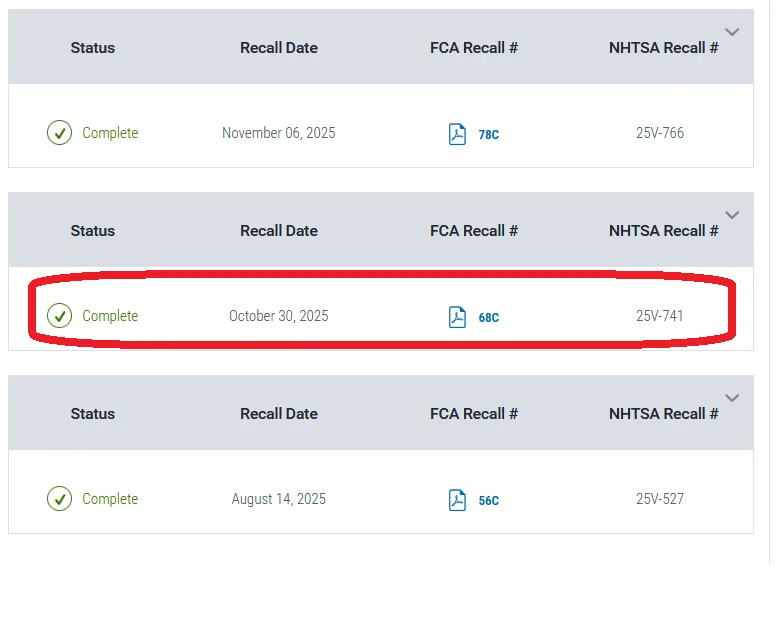Click the October 30, 2025 recall date
Screen dimensions: 784x628
coord(278,316)
